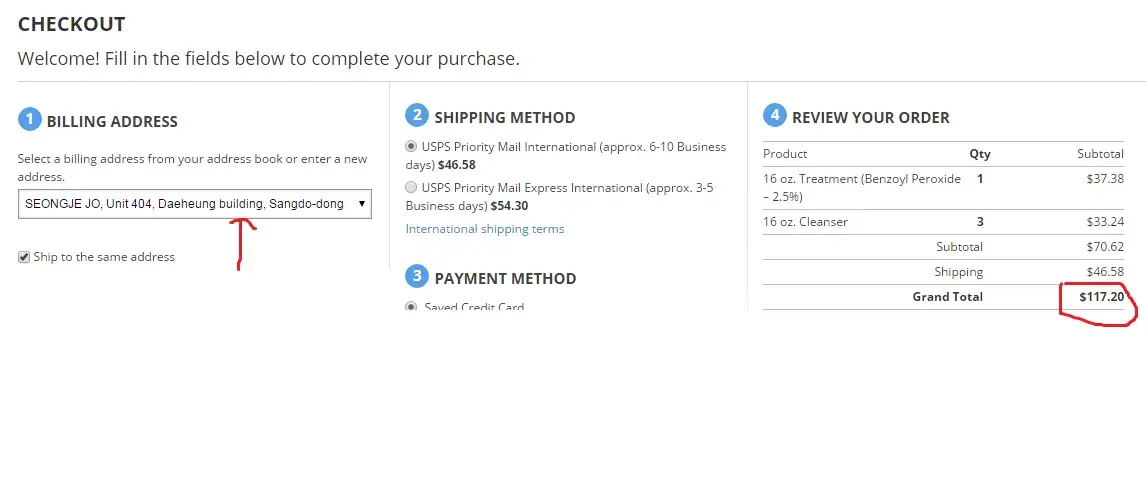
Task: Select the Saved Credit Card payment option
Action: (411, 307)
